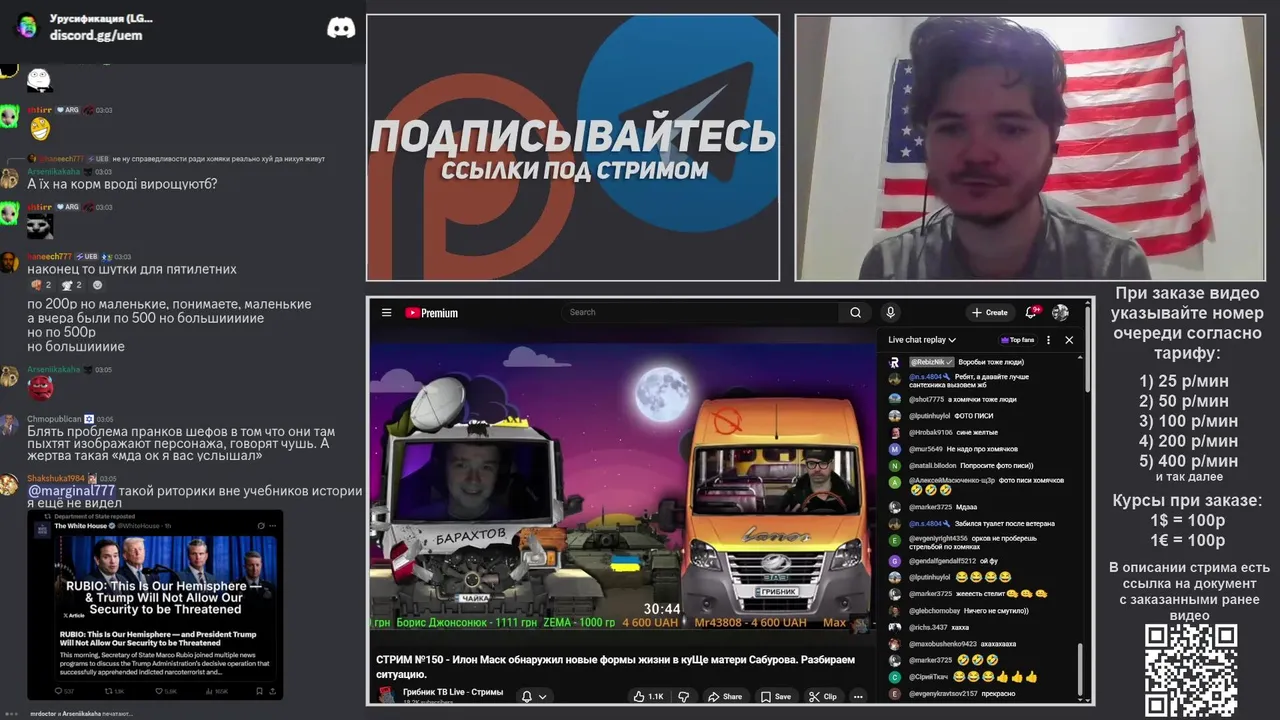
Task: Save the video to a playlist
Action: pyautogui.click(x=775, y=696)
